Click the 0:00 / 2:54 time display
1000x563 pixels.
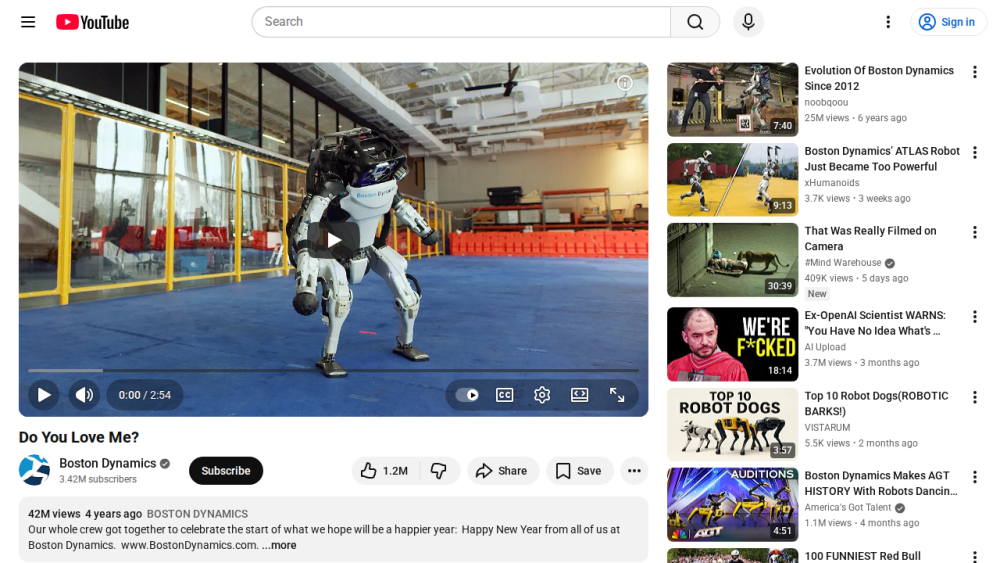coord(145,395)
